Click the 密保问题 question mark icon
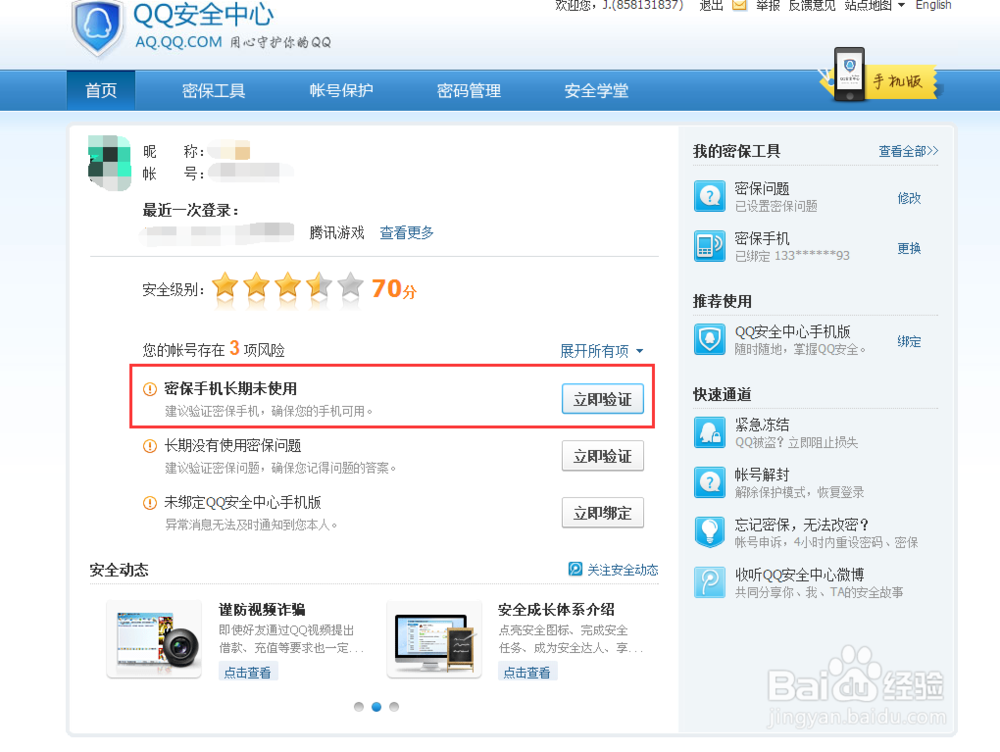This screenshot has width=1000, height=752. click(710, 196)
